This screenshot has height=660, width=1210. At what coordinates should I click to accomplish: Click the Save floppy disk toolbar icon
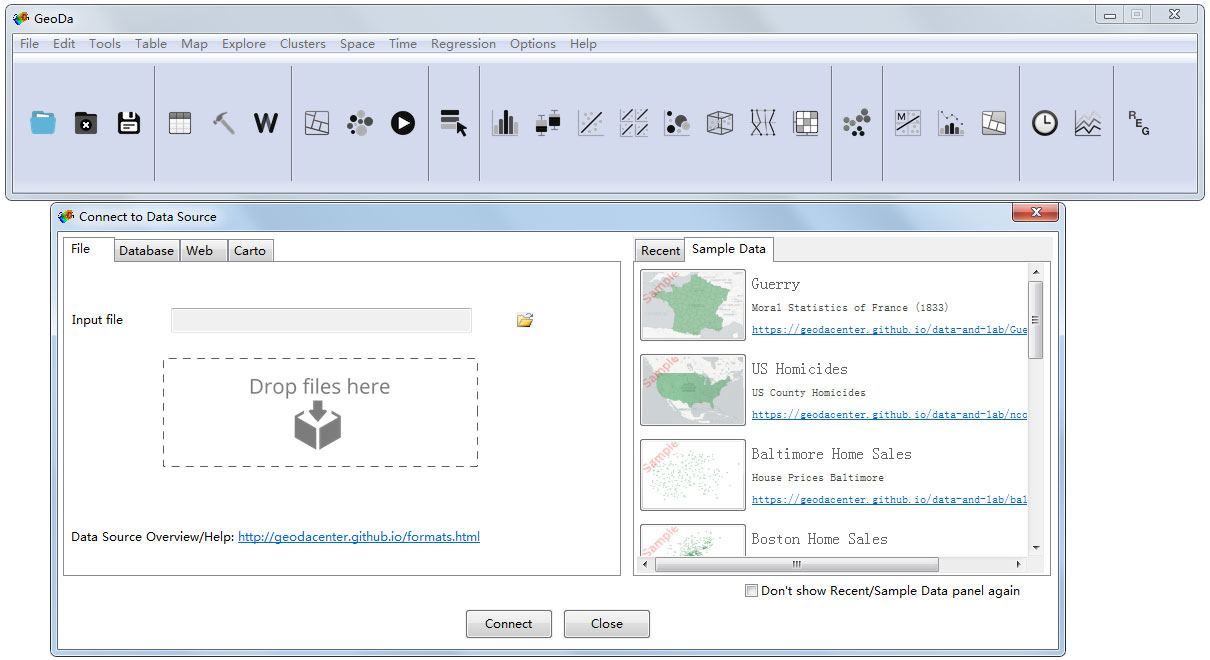[x=129, y=123]
